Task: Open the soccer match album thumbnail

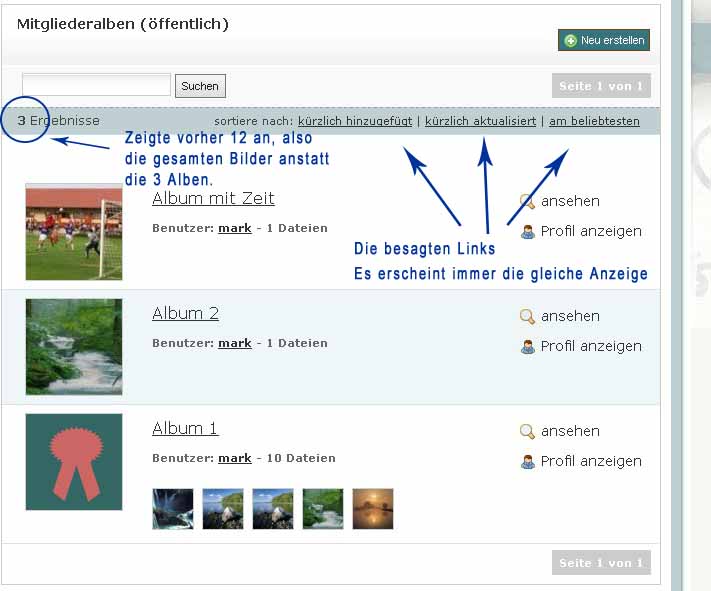Action: coord(74,232)
